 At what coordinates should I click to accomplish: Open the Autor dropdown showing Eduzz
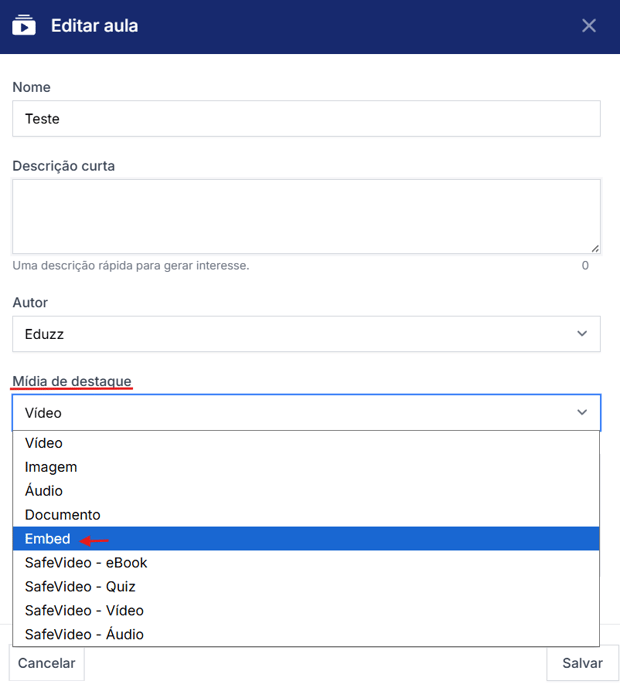(x=306, y=334)
